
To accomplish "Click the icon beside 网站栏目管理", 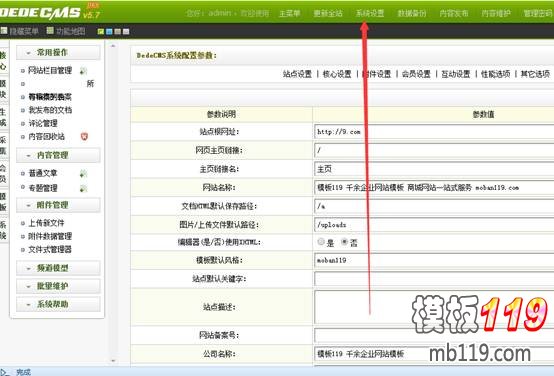I will tap(83, 71).
